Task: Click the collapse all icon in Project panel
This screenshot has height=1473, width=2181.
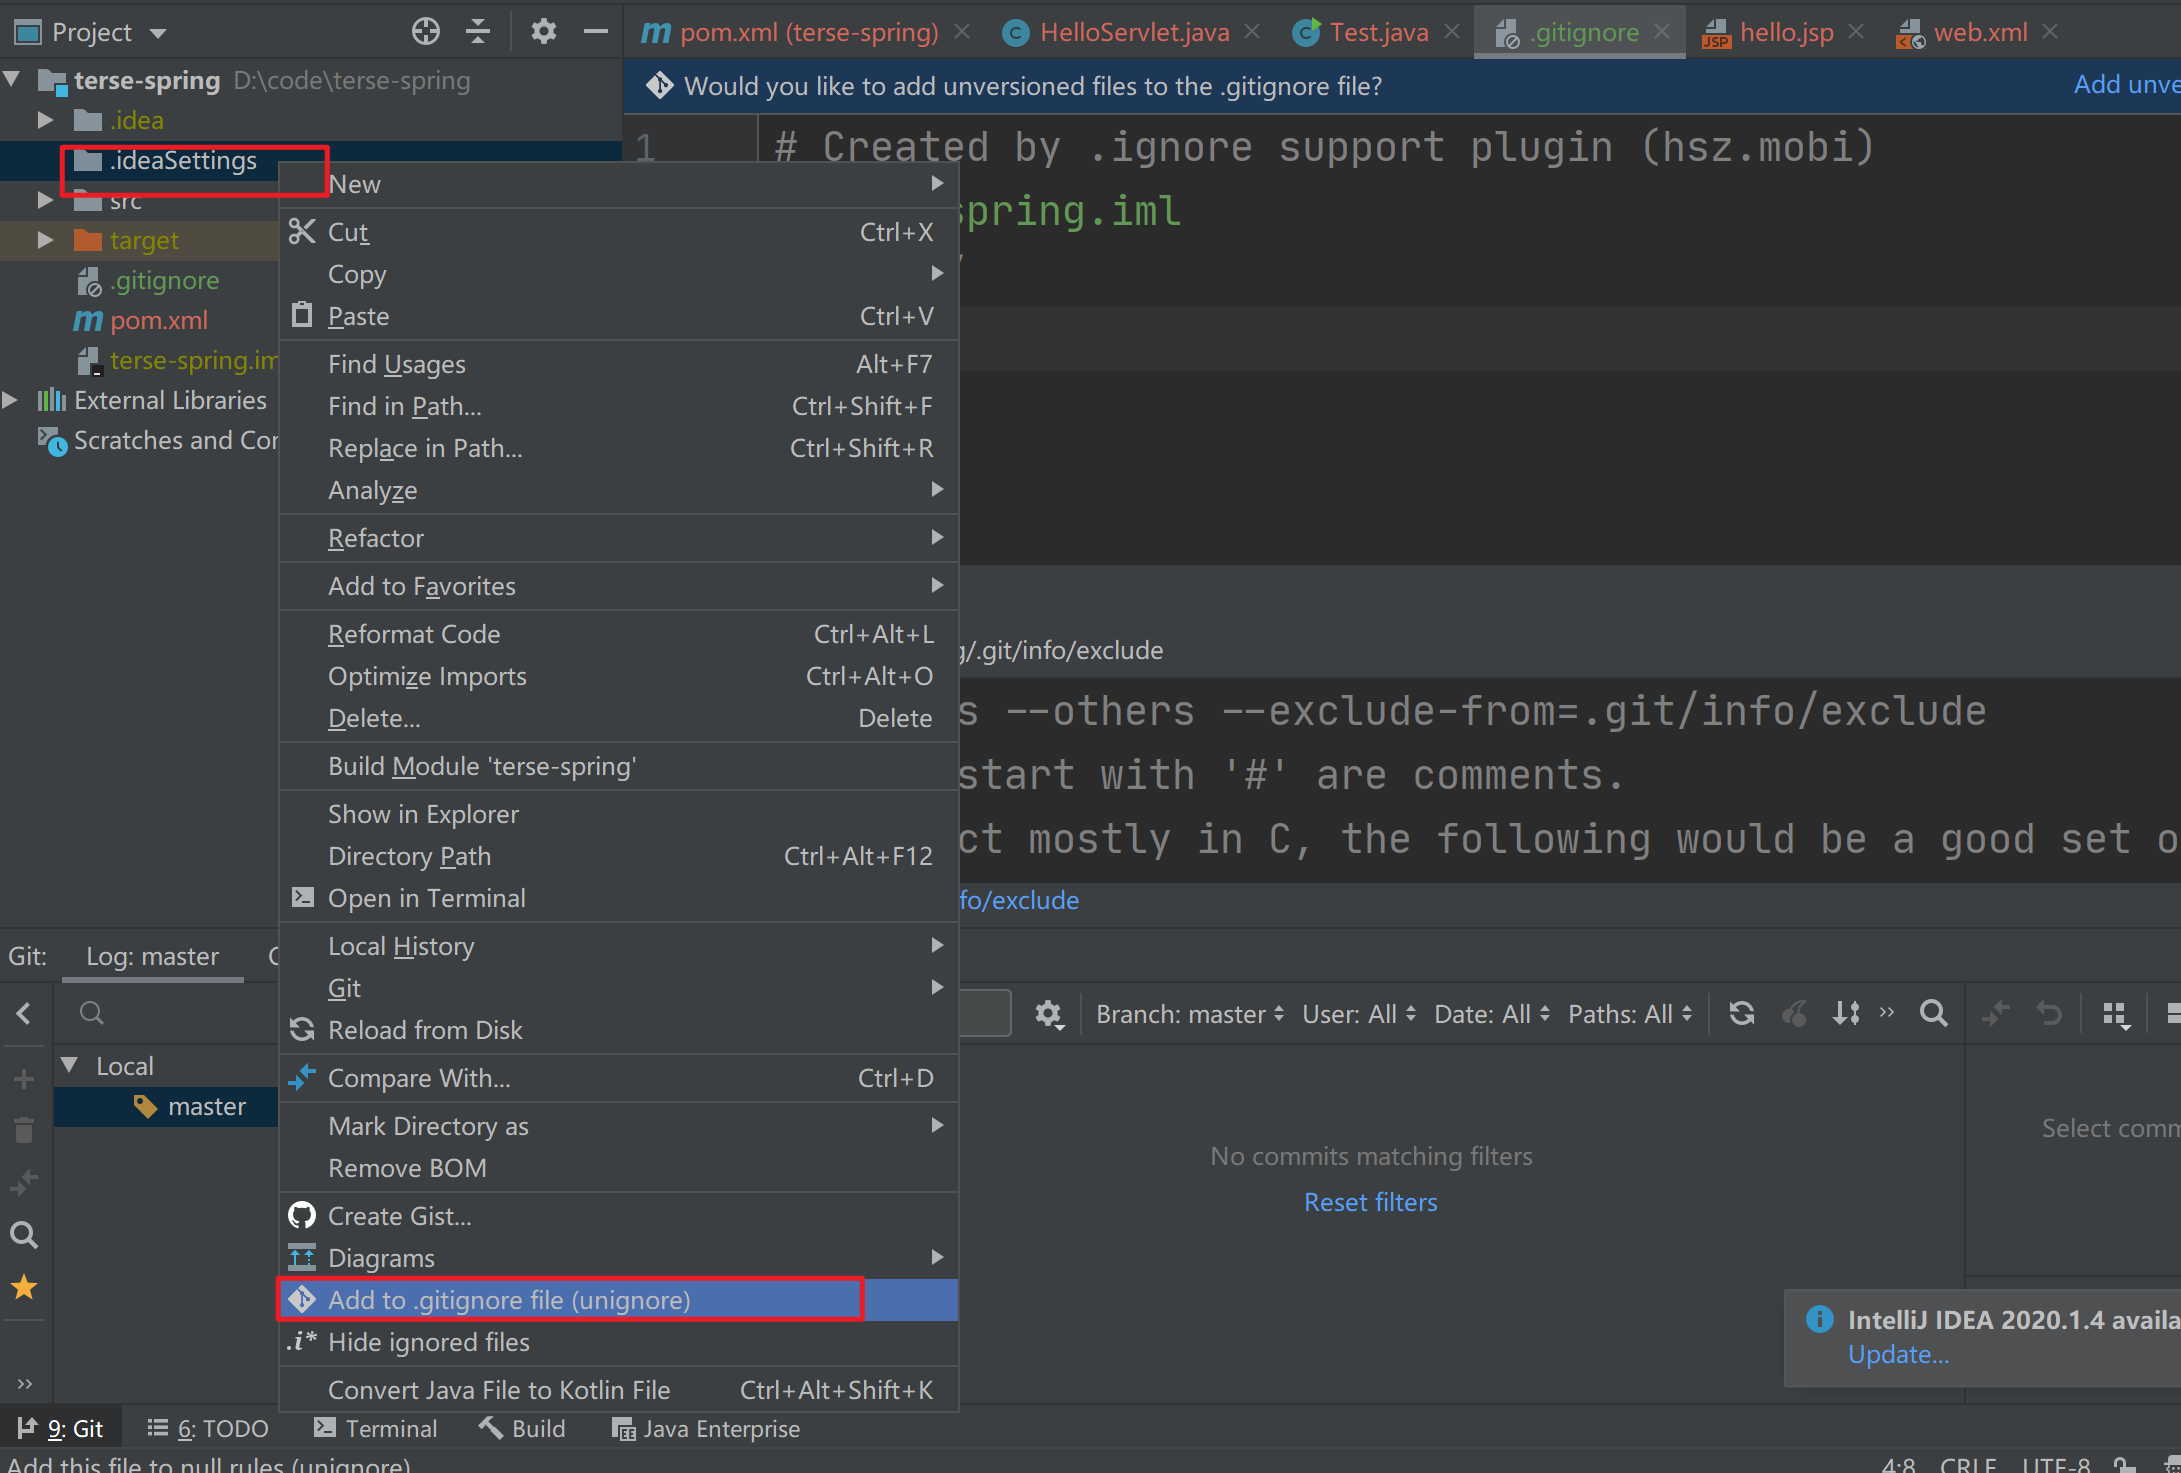Action: (478, 32)
